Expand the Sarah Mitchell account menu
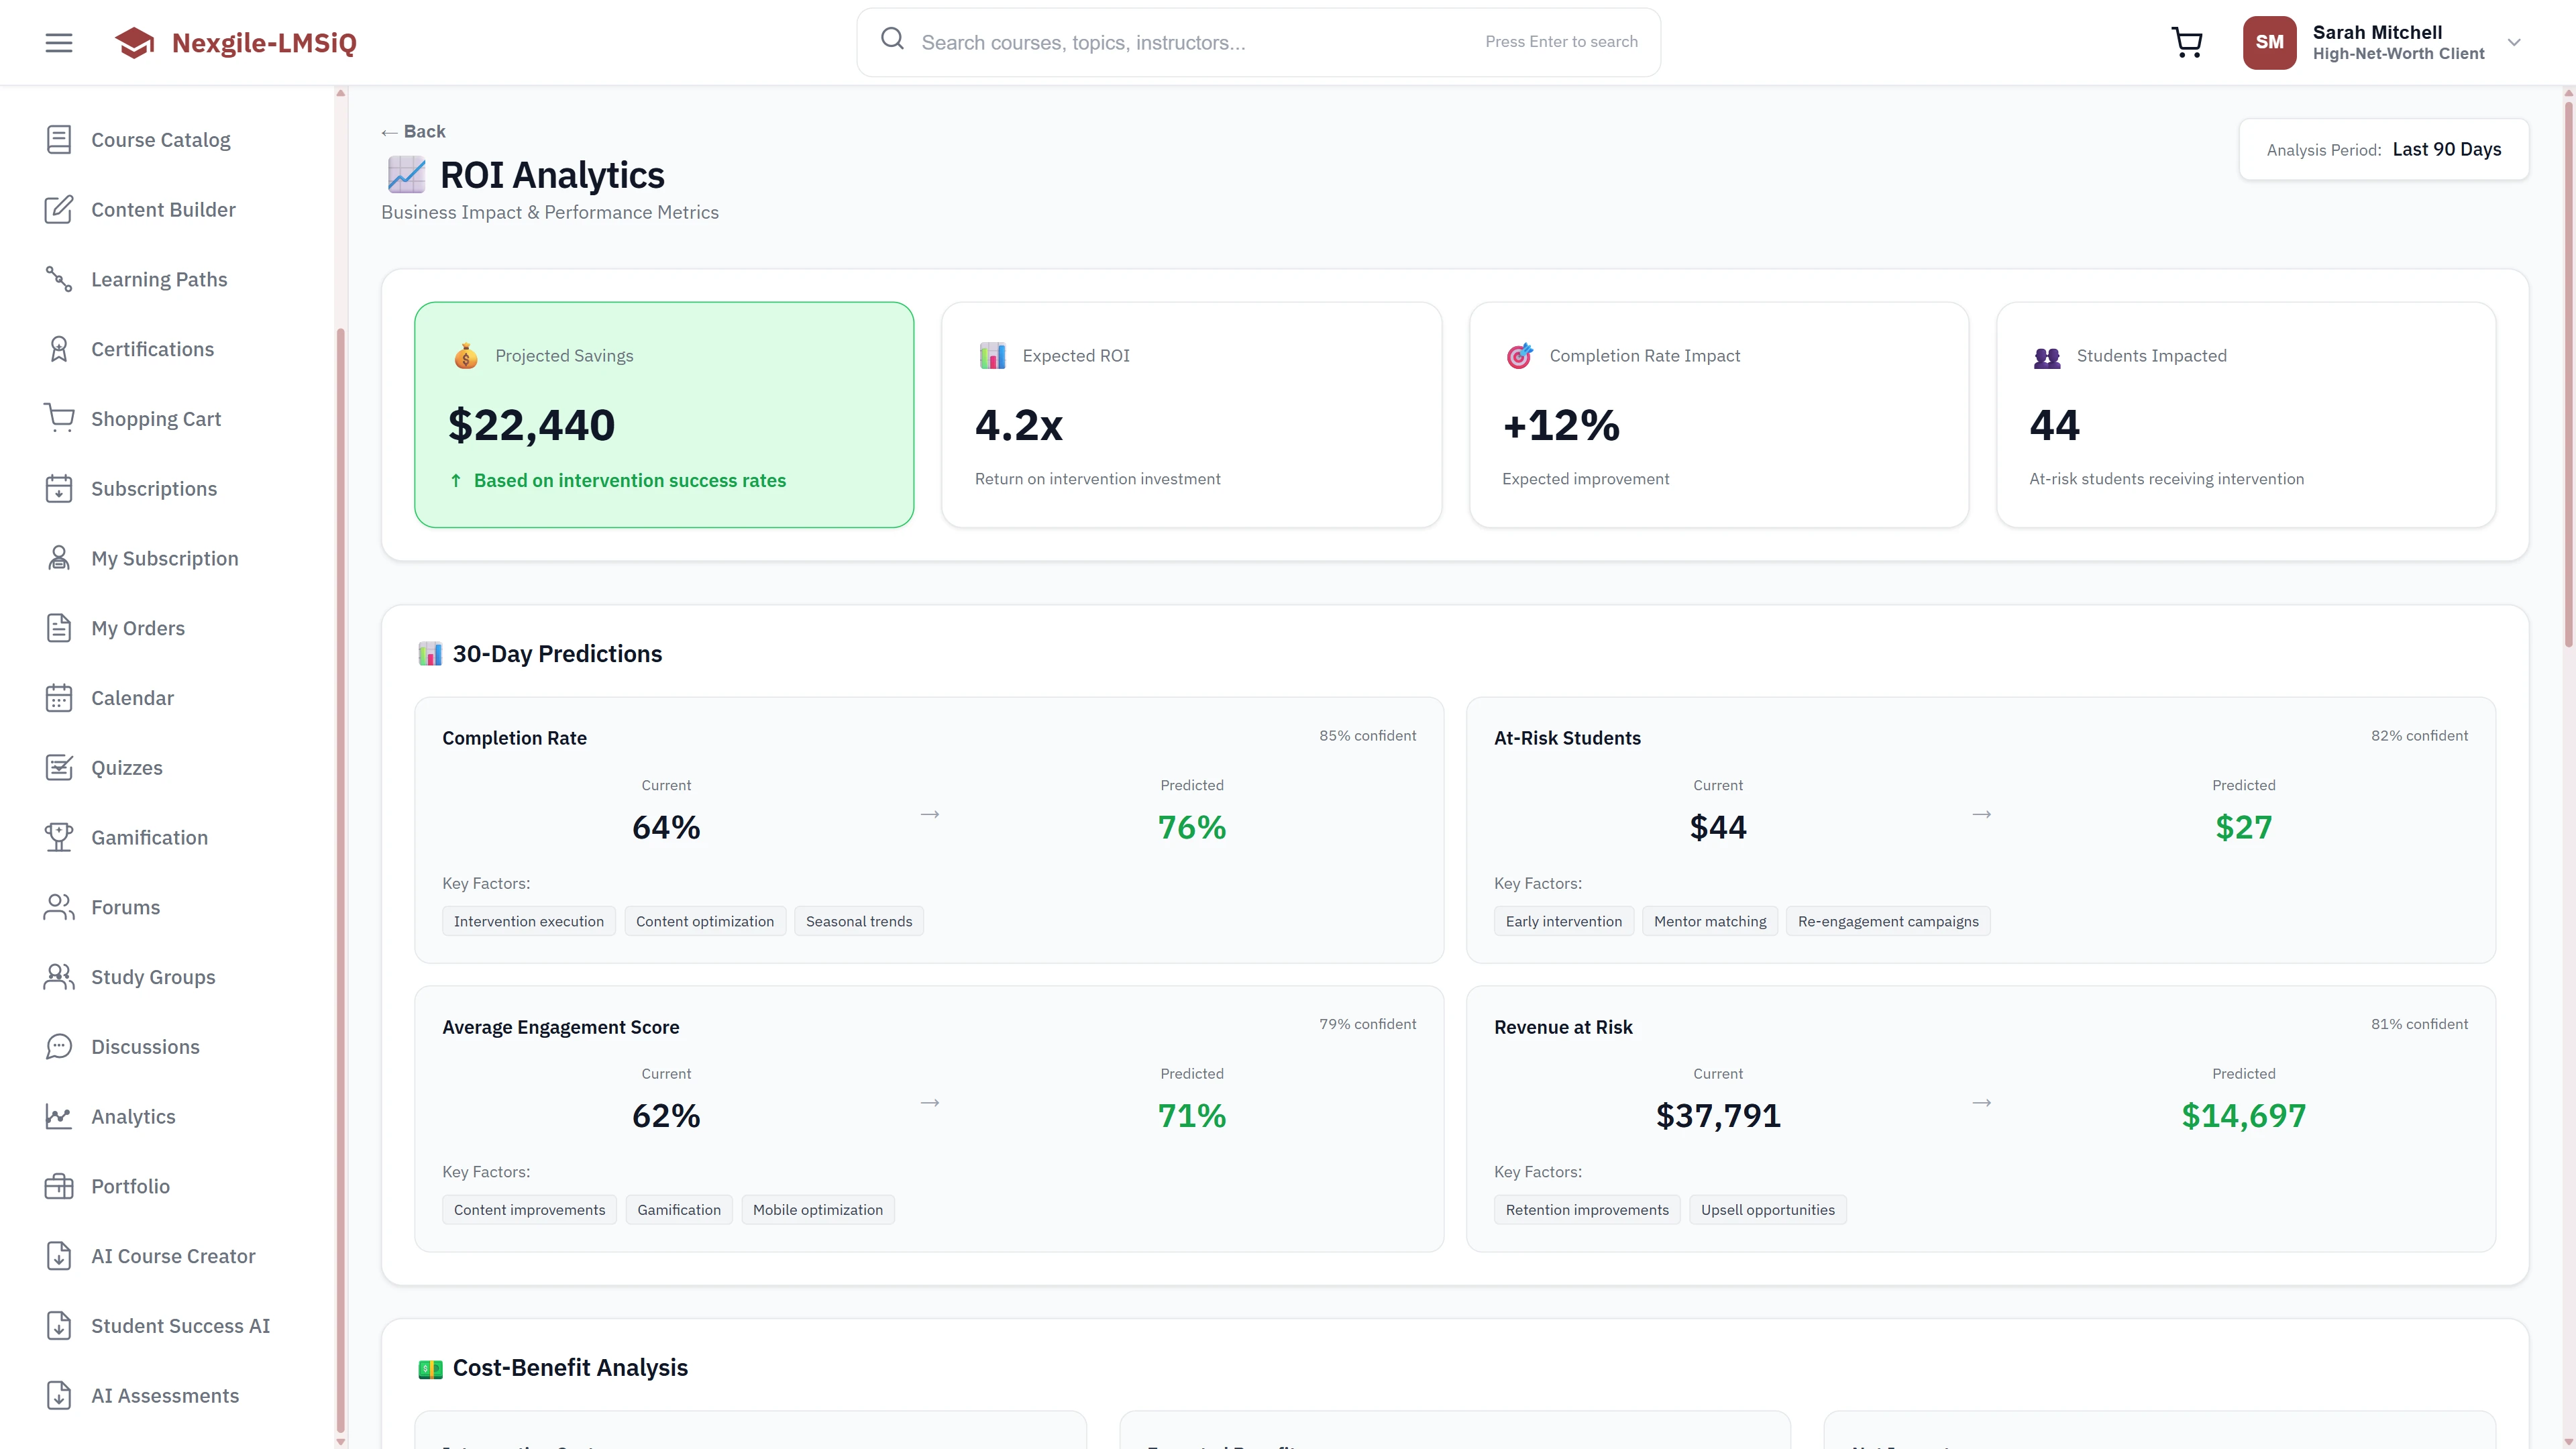The image size is (2576, 1449). (2389, 42)
